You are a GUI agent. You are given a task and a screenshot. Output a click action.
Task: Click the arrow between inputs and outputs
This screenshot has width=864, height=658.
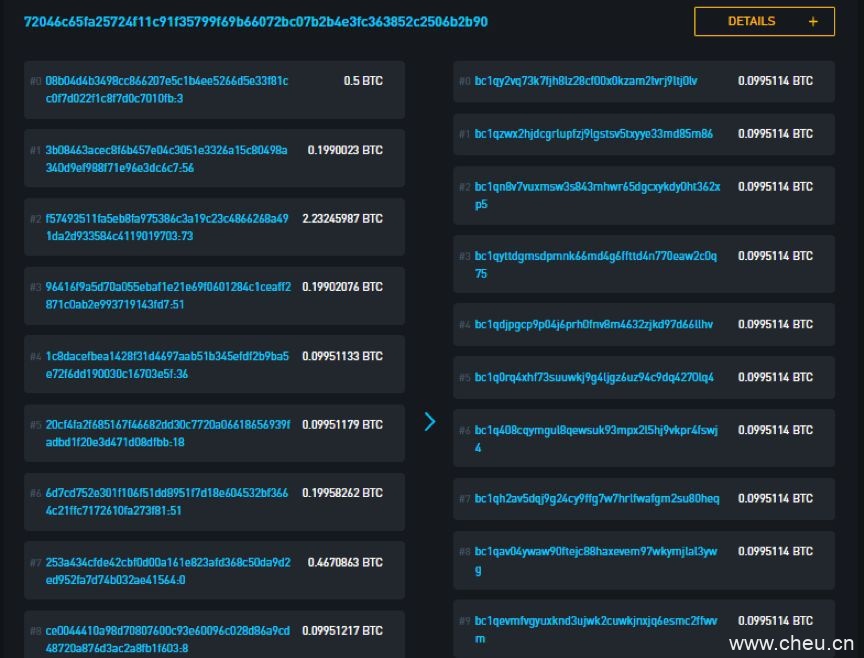[x=430, y=421]
